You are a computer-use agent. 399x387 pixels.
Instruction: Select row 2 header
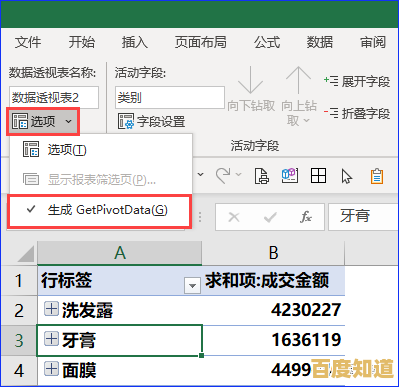point(19,311)
